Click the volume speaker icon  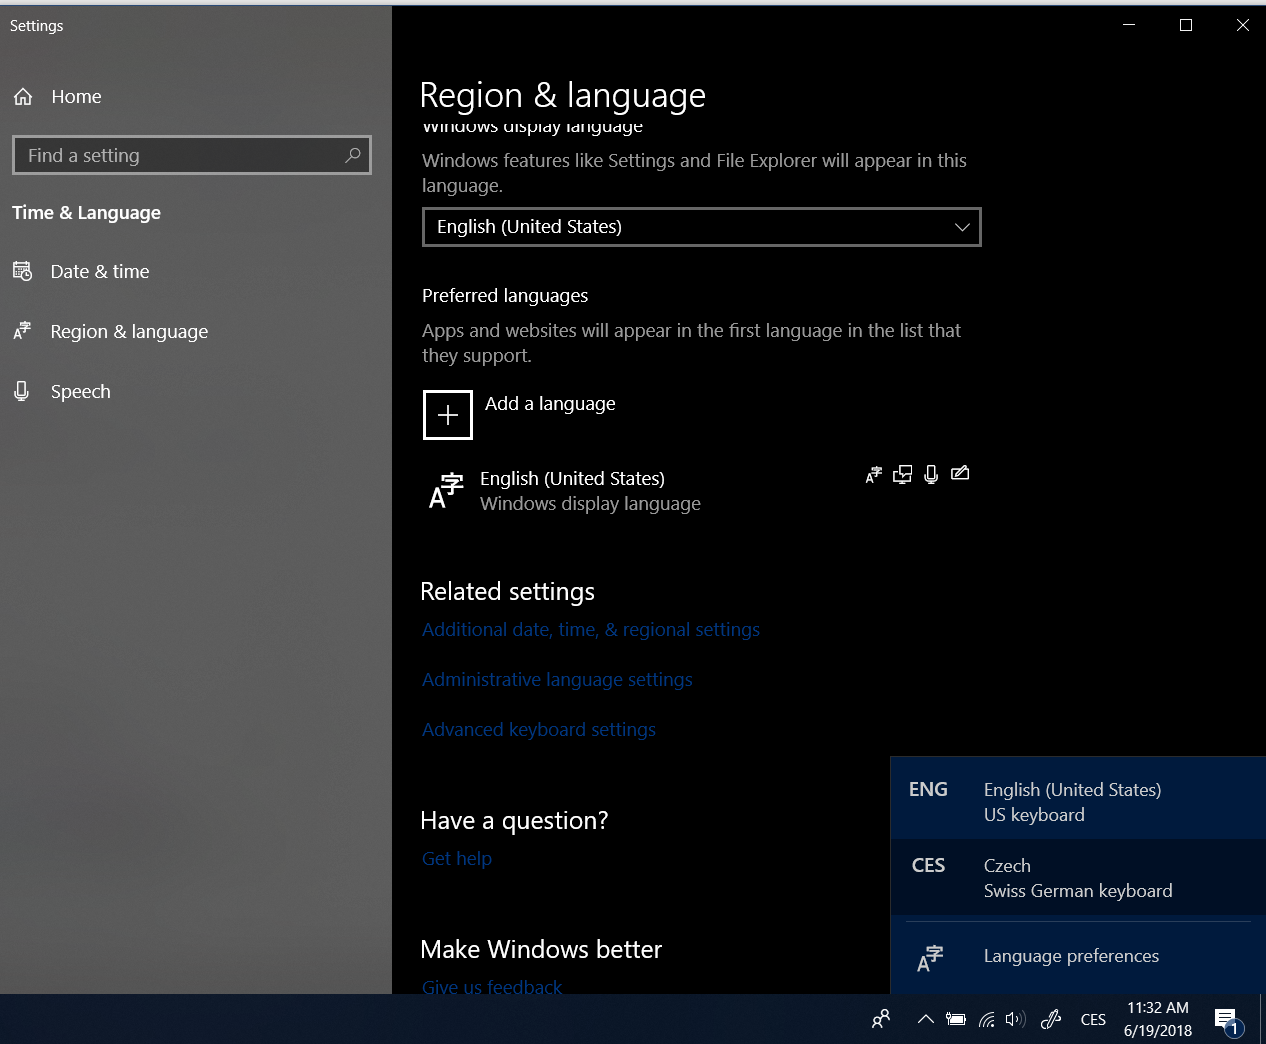click(x=1015, y=1020)
